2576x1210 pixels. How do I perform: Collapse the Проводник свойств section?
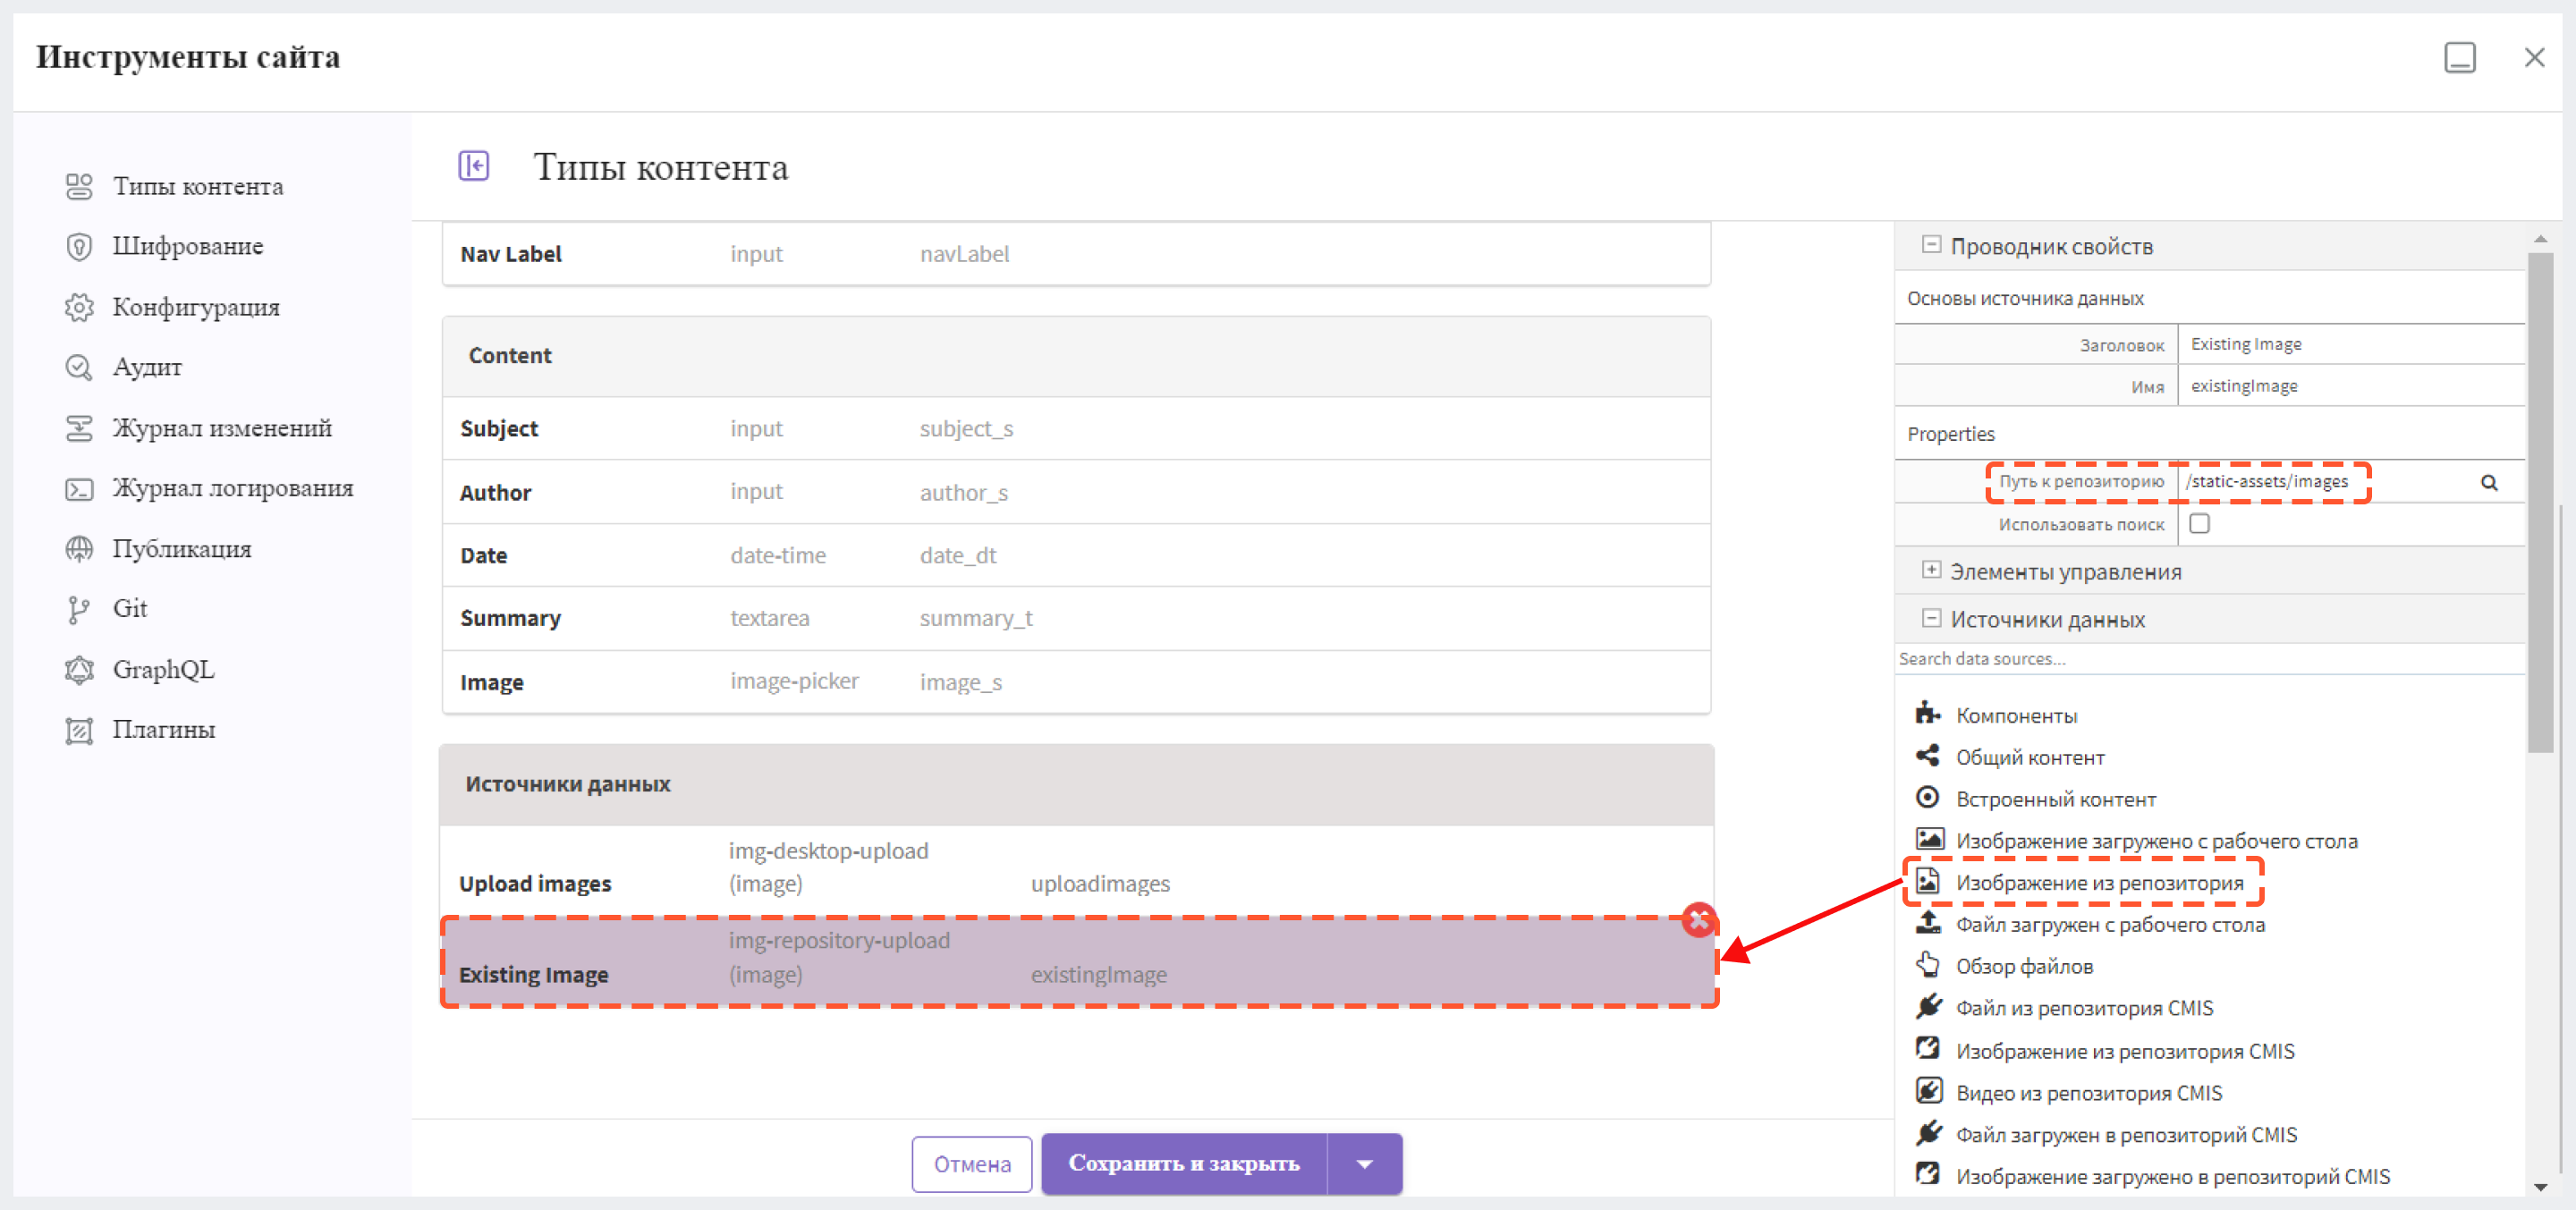pos(1931,244)
